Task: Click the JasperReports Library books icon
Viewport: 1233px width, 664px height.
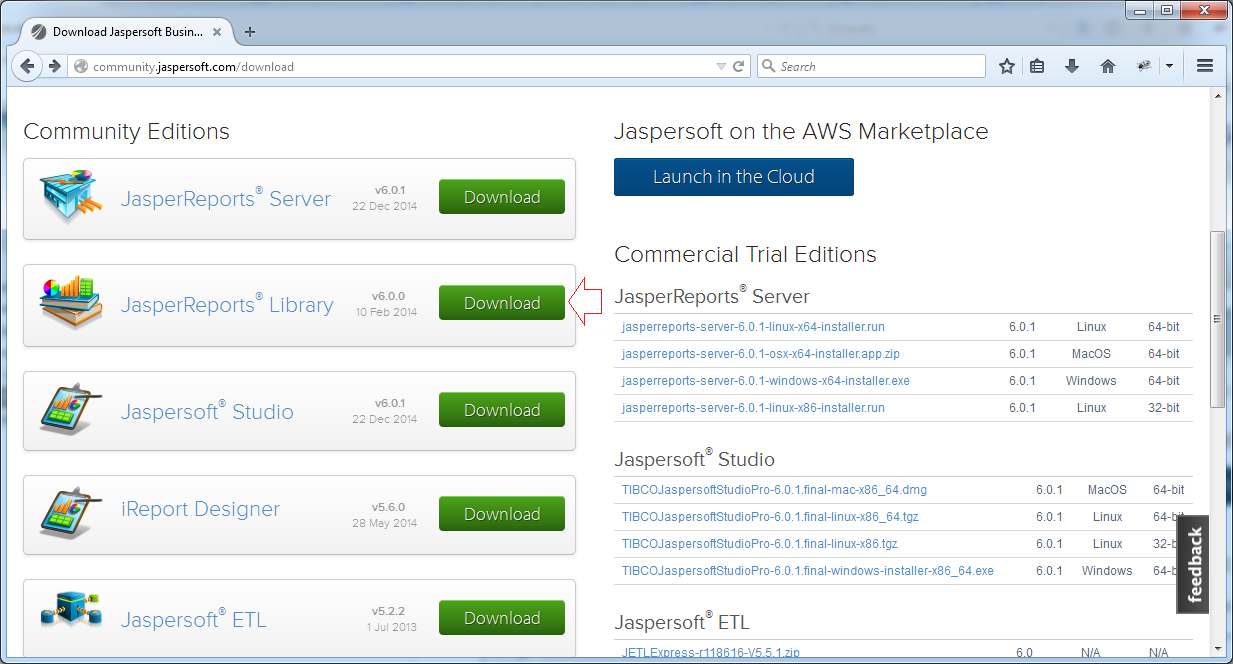Action: [70, 302]
